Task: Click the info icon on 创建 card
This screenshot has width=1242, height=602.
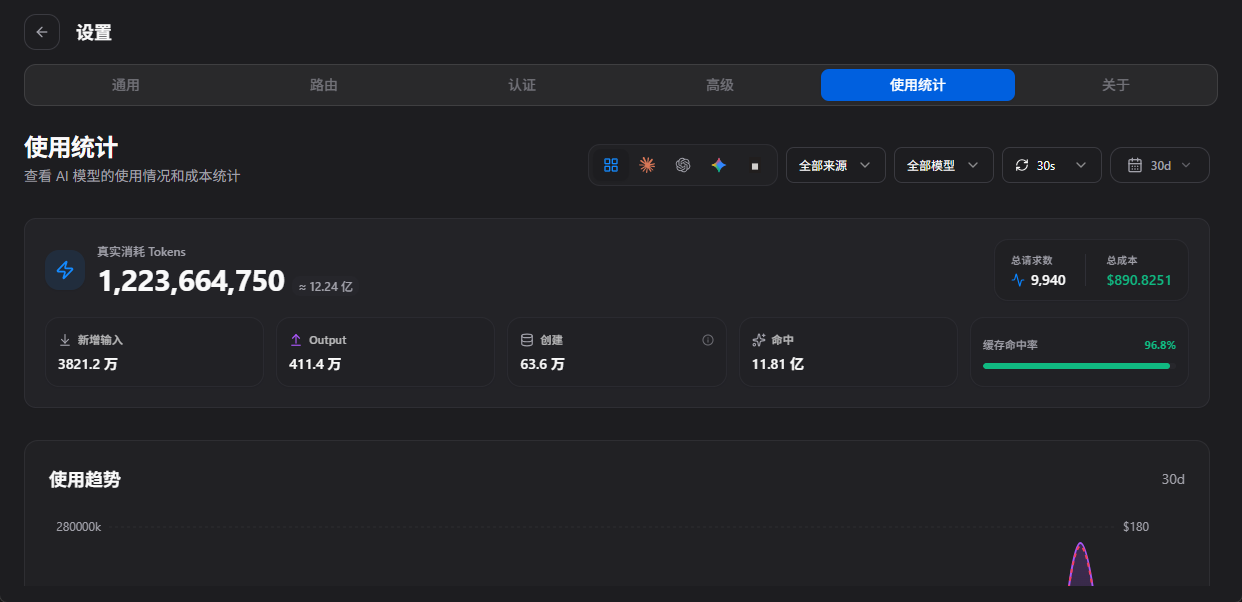Action: pos(708,340)
